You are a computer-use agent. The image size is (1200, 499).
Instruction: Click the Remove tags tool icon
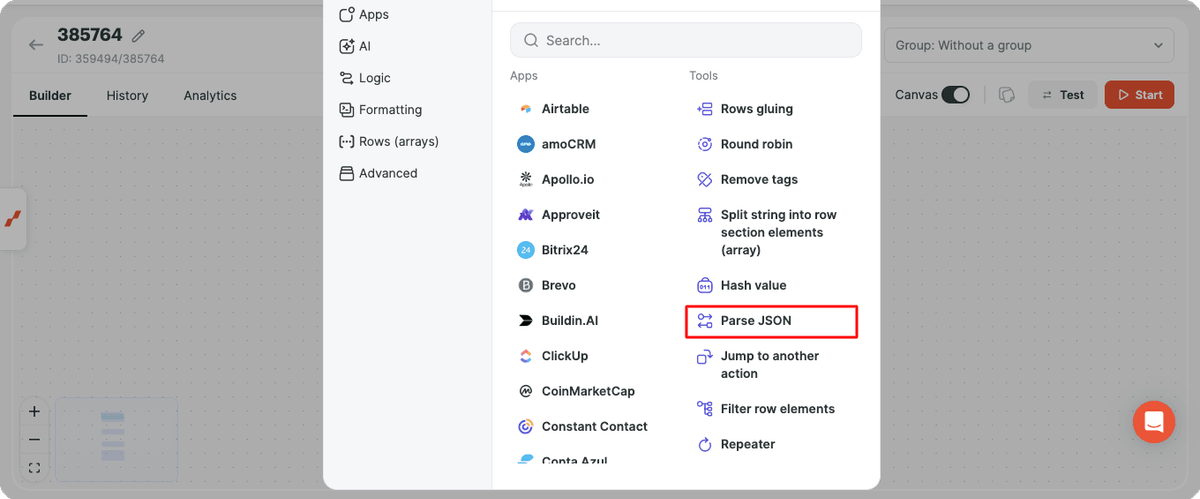705,180
